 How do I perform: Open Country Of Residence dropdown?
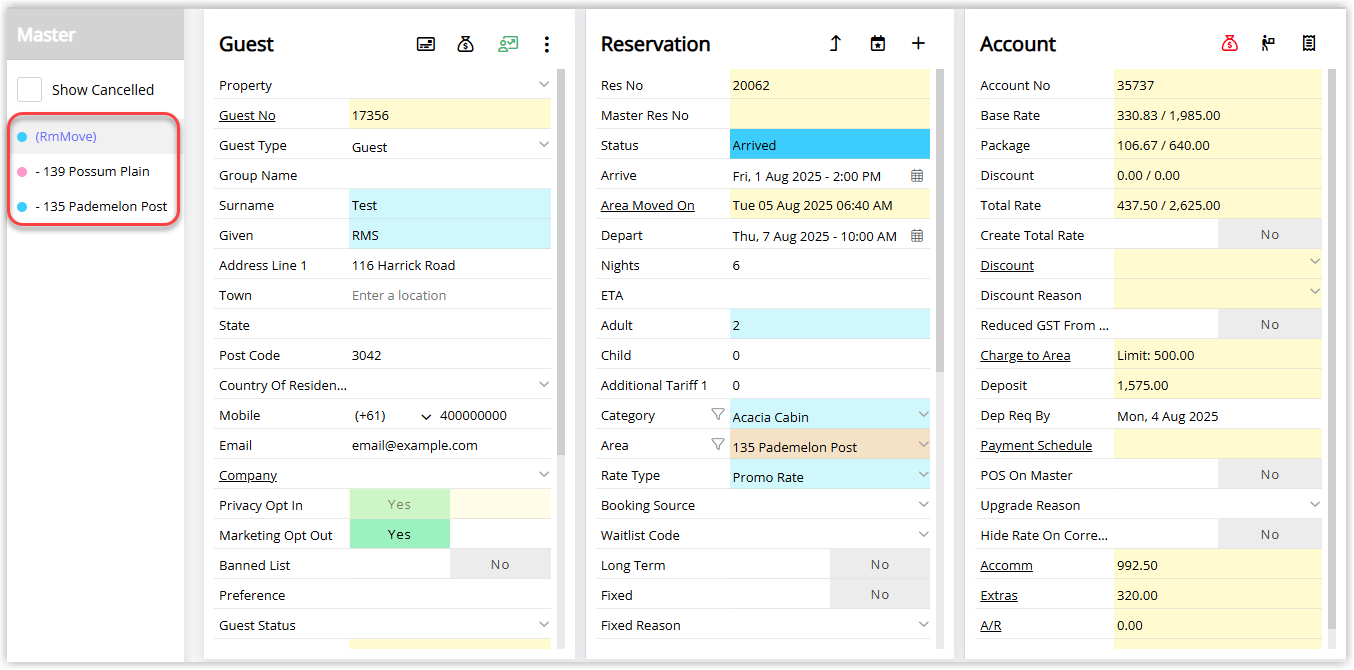pos(544,384)
